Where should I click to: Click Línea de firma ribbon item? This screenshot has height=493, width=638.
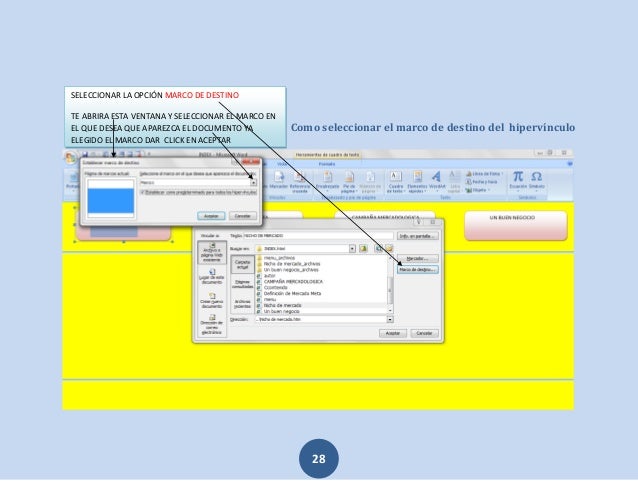[485, 174]
